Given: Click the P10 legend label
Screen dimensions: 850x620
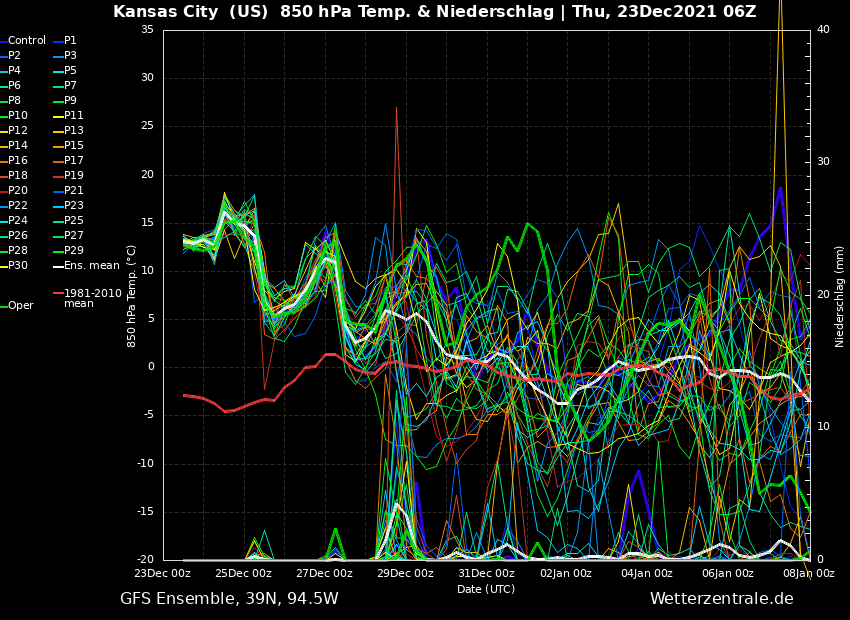Looking at the screenshot, I should point(18,116).
